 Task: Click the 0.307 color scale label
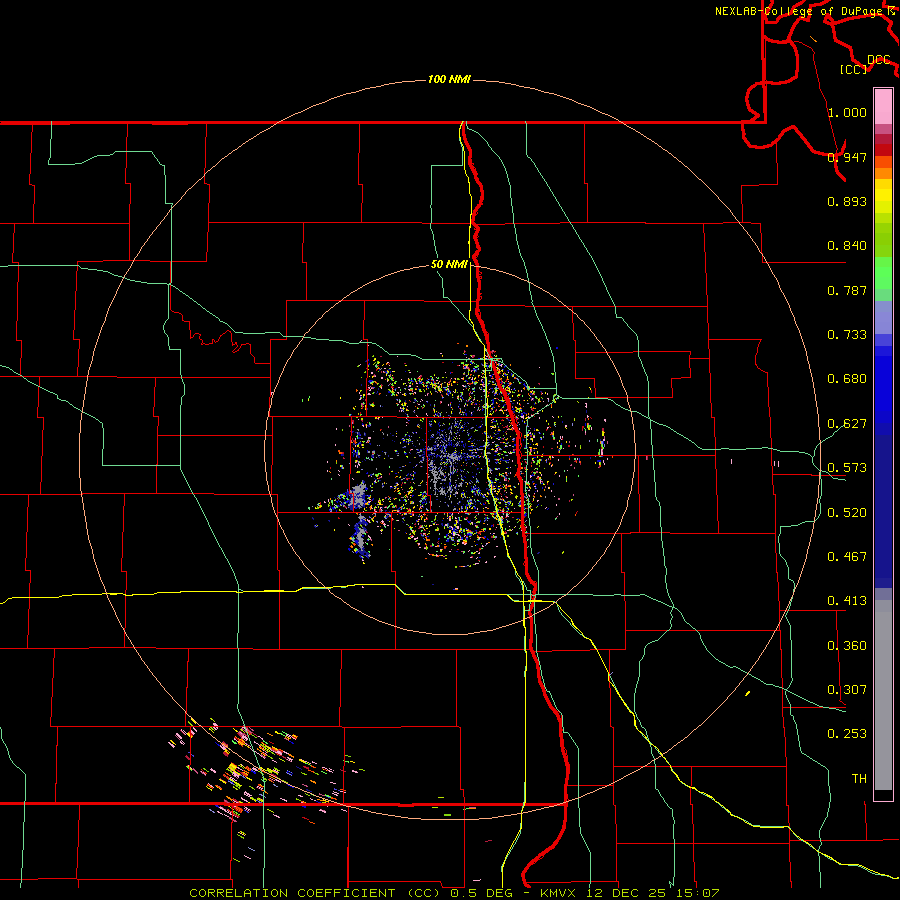(847, 689)
